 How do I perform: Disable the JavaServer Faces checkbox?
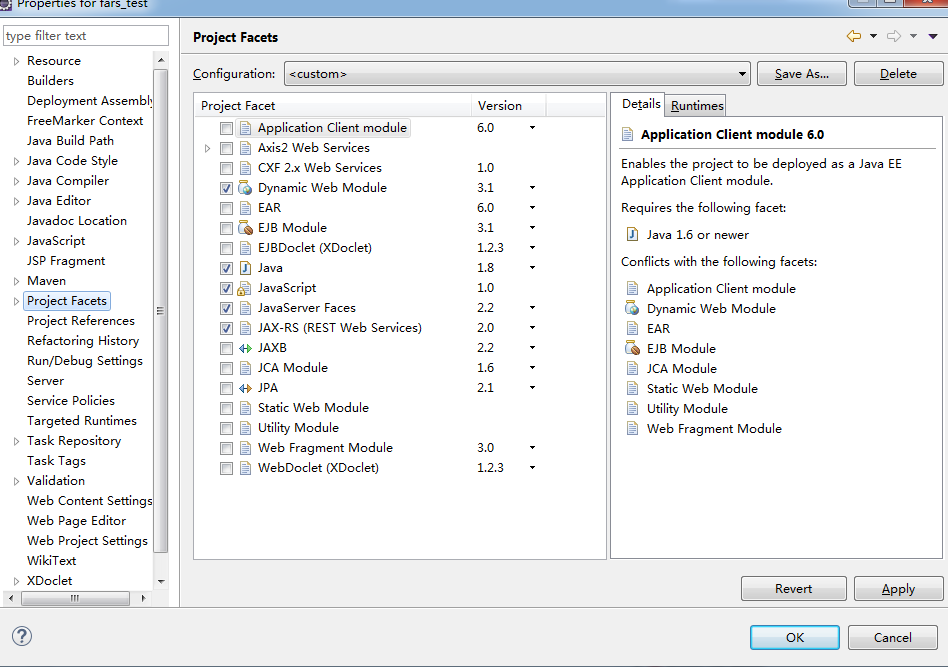pyautogui.click(x=226, y=308)
